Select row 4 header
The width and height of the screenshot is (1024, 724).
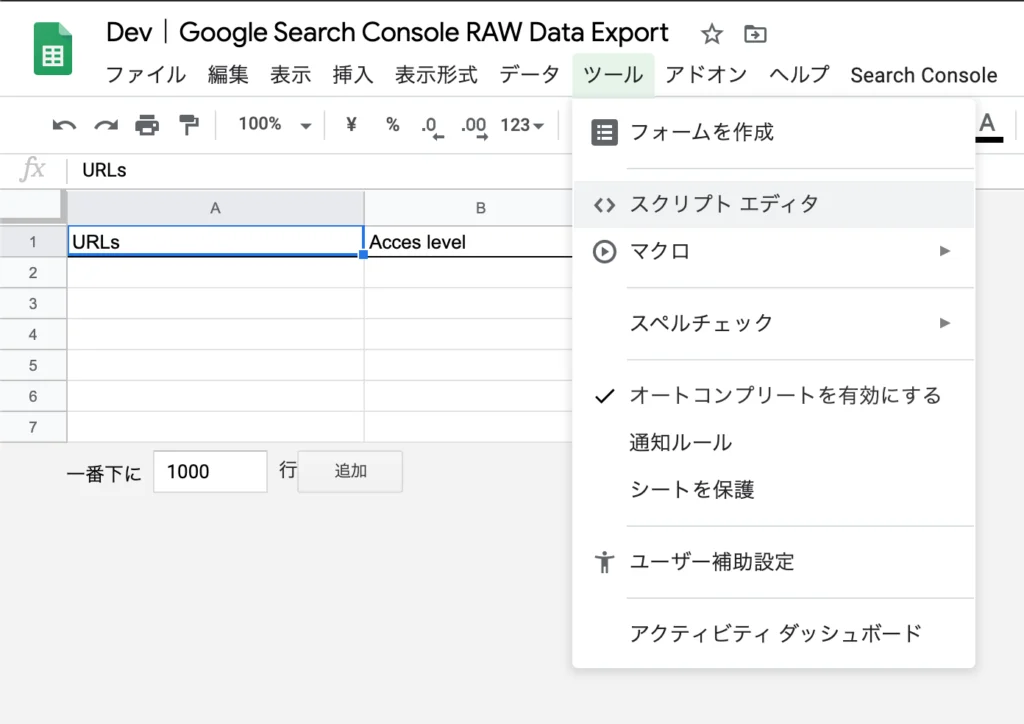click(33, 335)
